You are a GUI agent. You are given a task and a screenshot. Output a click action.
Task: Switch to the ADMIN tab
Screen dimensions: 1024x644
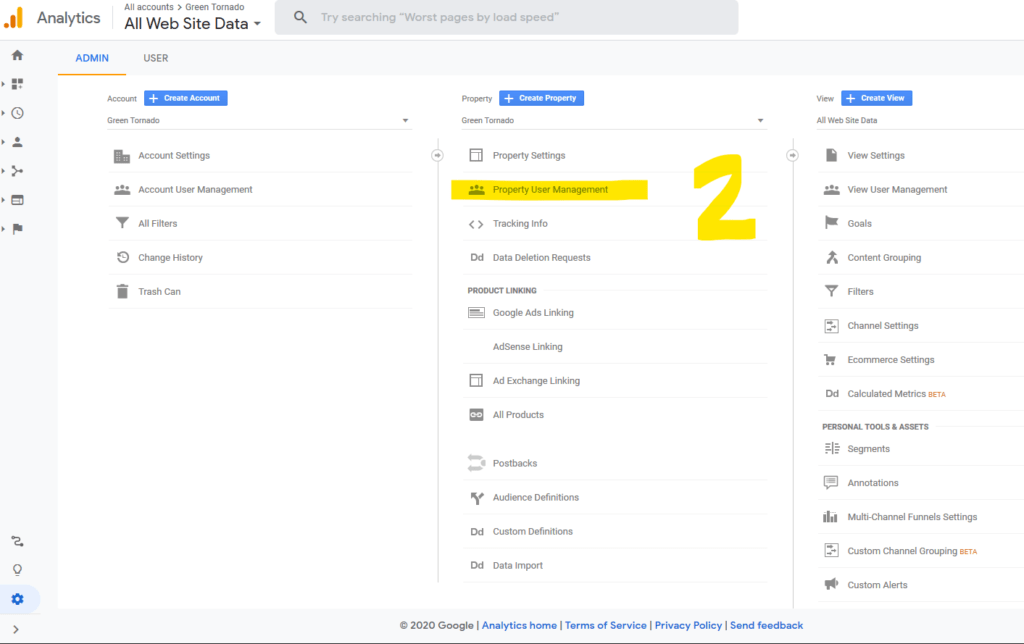coord(92,58)
